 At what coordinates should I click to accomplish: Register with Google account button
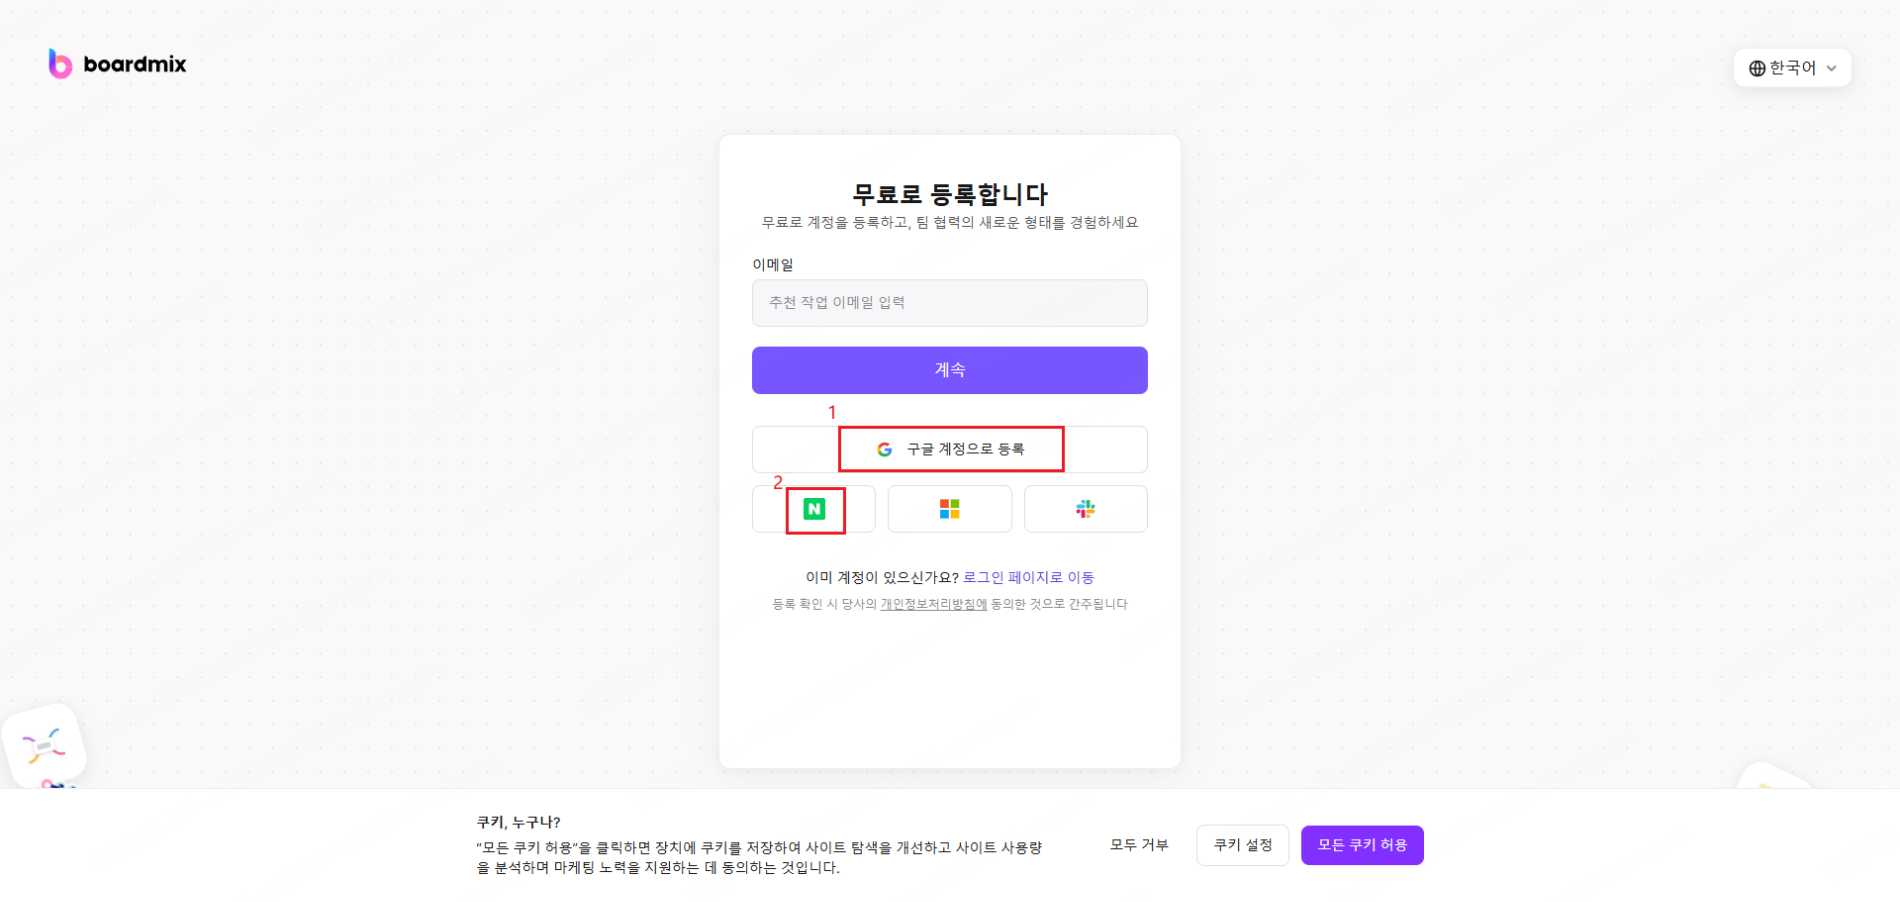click(x=949, y=450)
